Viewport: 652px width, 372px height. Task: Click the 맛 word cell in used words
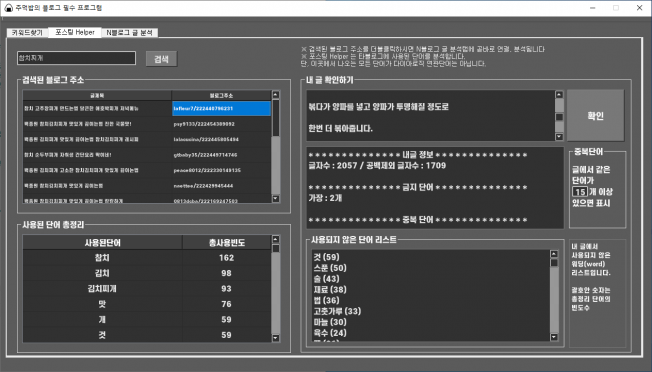click(103, 304)
